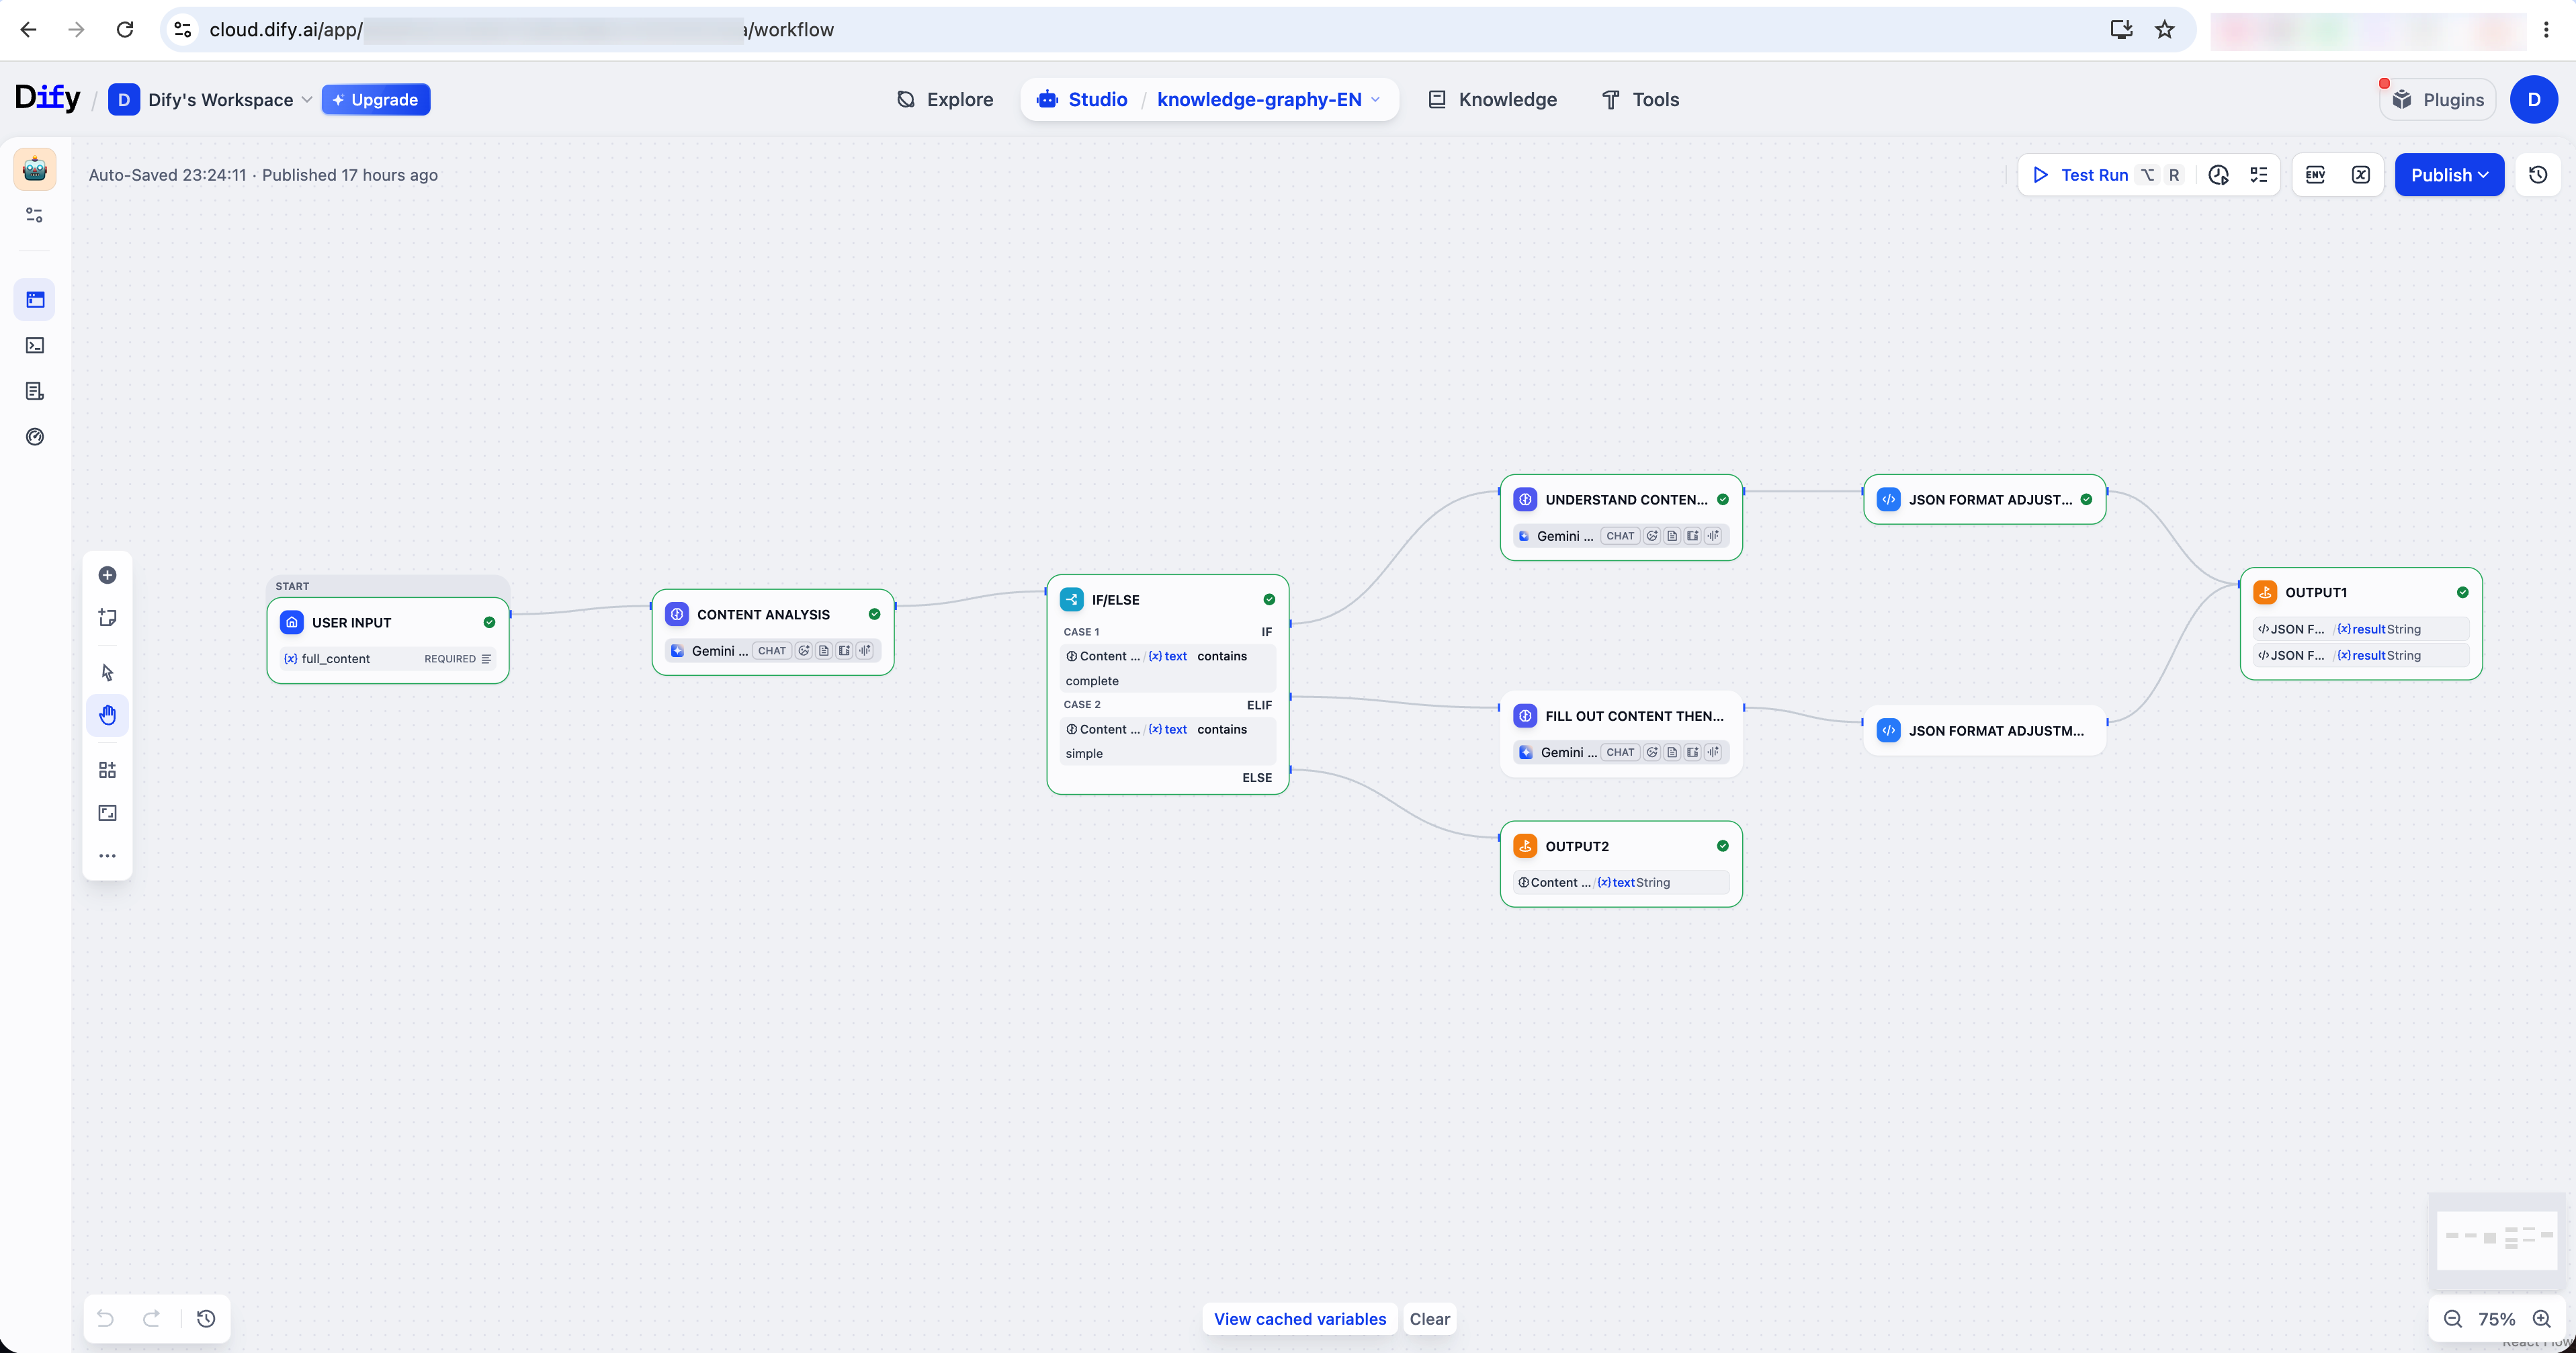This screenshot has height=1353, width=2576.
Task: Click the browser back arrow
Action: click(28, 29)
